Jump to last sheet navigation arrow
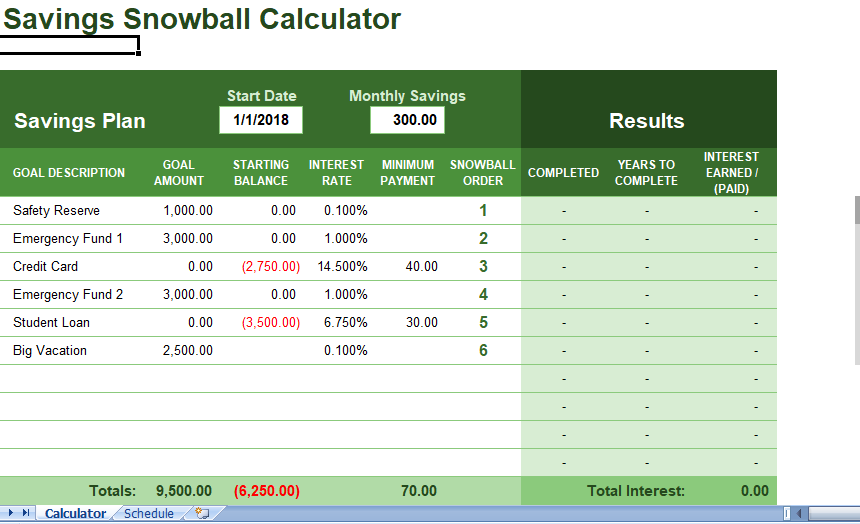860x524 pixels. click(26, 513)
